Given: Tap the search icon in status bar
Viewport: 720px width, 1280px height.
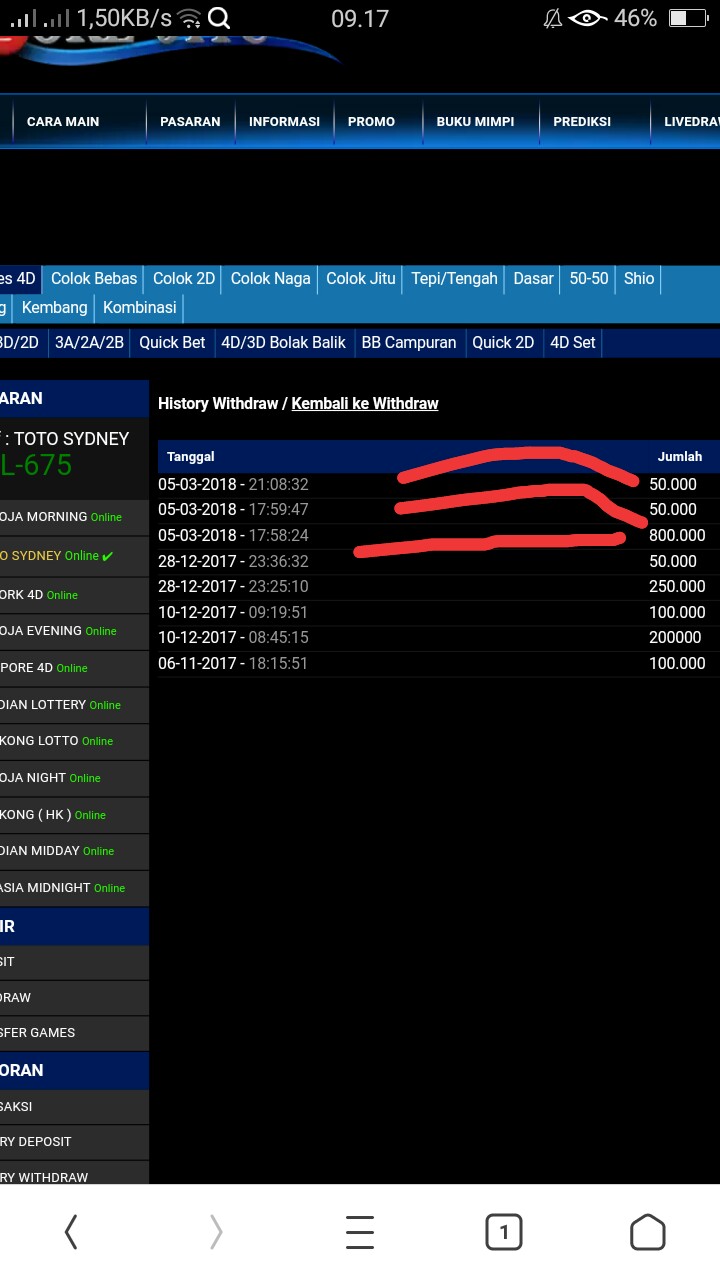Looking at the screenshot, I should click(219, 18).
